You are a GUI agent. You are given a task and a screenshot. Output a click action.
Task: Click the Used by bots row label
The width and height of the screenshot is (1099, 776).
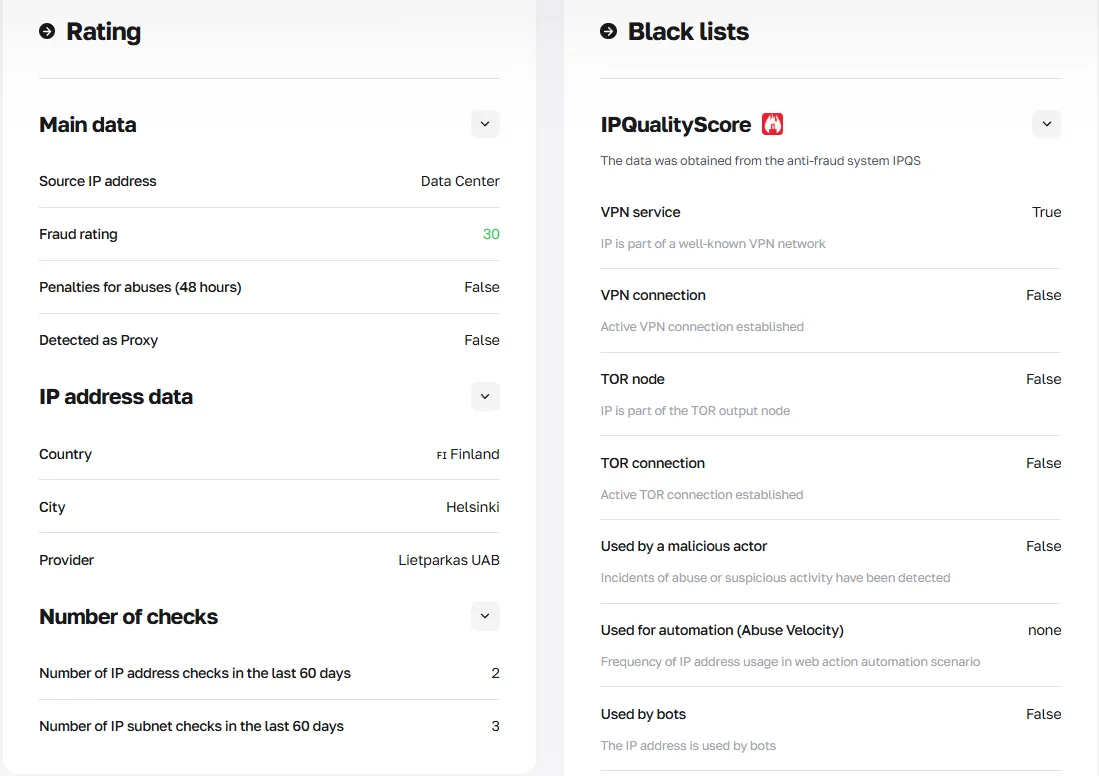[643, 714]
